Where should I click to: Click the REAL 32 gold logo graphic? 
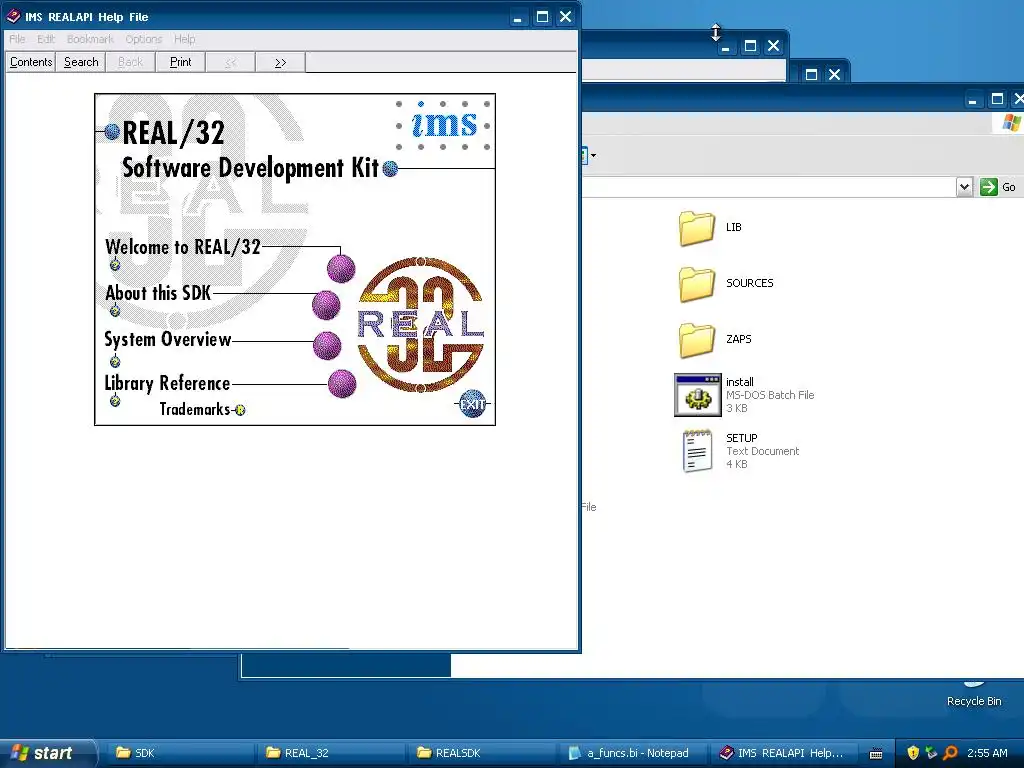[421, 325]
